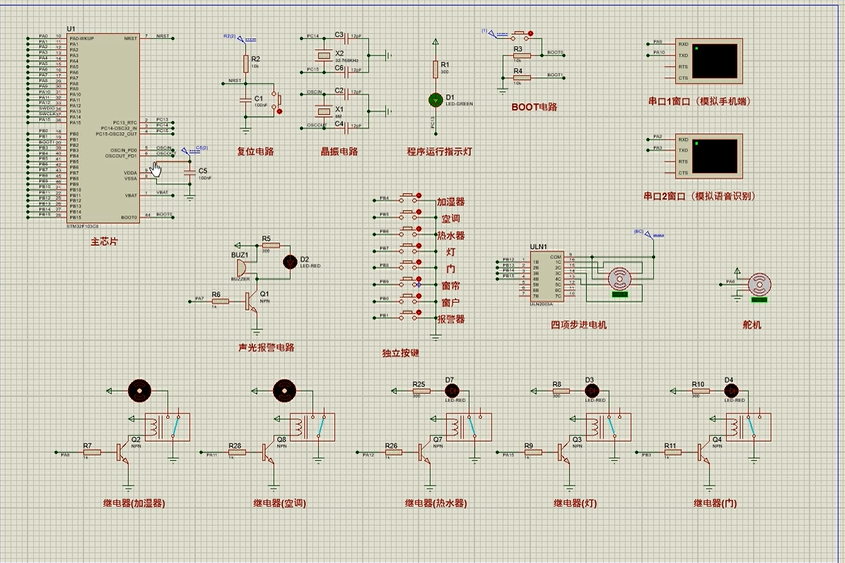Select resistor R1 above the green LED
The height and width of the screenshot is (563, 845).
coord(435,68)
